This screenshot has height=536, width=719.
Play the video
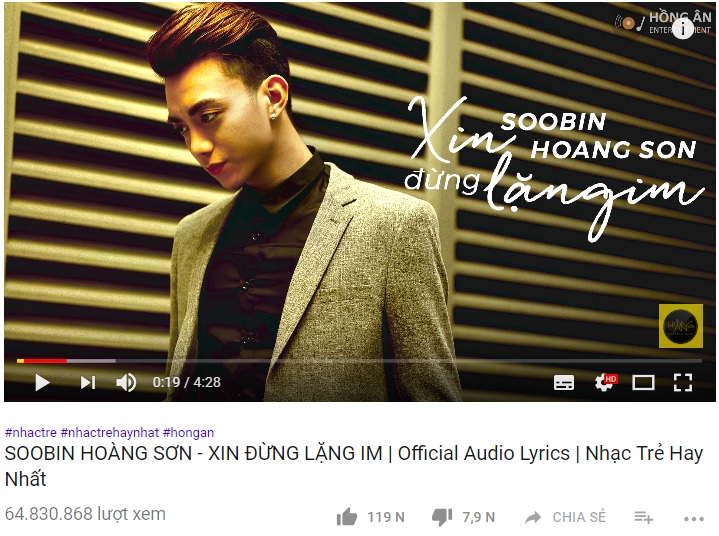42,382
